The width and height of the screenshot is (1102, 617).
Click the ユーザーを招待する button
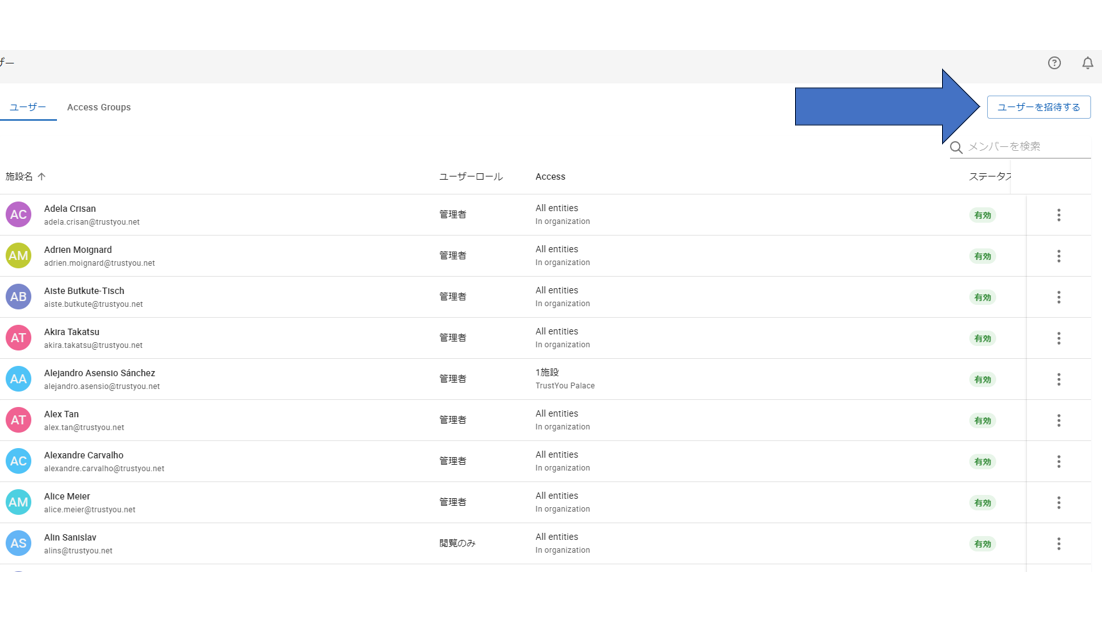(x=1039, y=107)
